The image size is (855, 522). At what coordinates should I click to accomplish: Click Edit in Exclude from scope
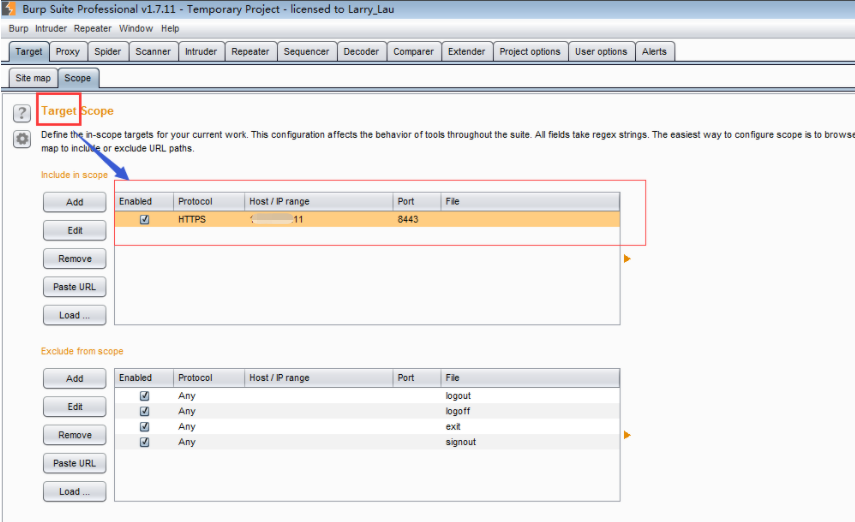(x=75, y=407)
